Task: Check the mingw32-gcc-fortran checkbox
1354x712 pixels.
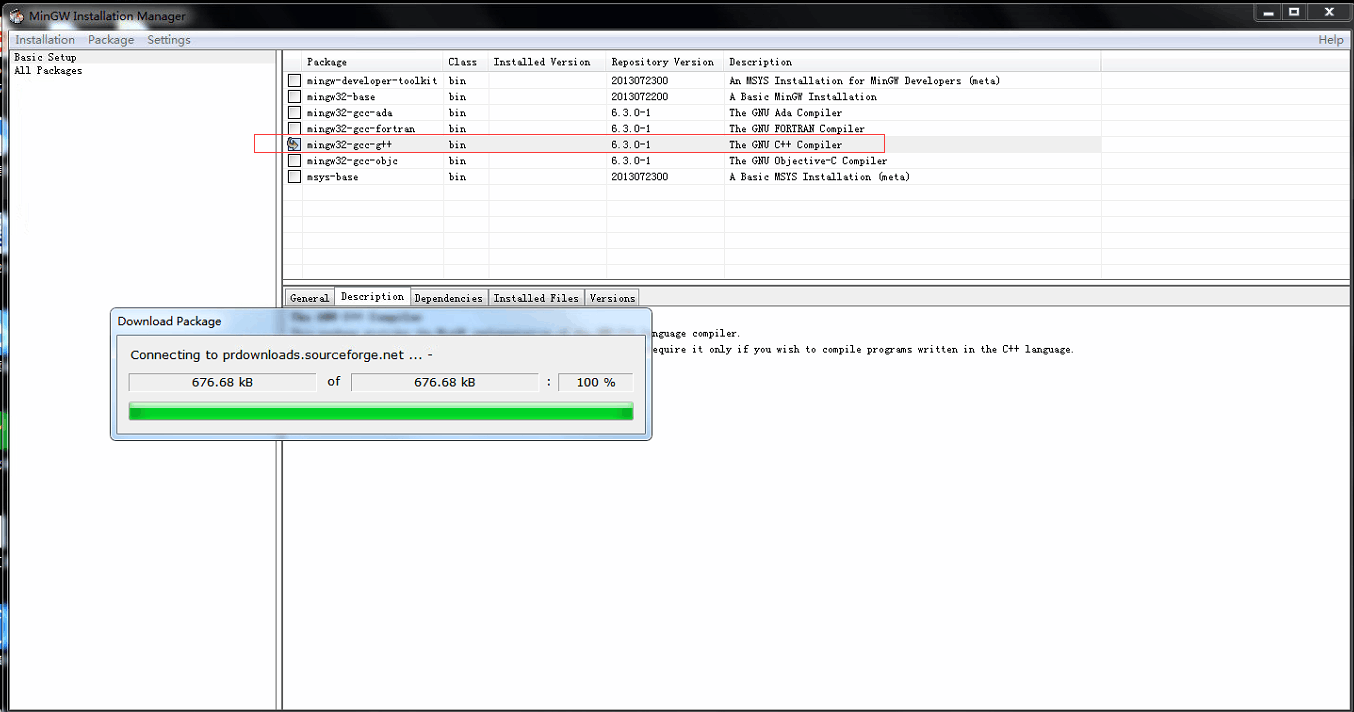Action: pyautogui.click(x=294, y=129)
